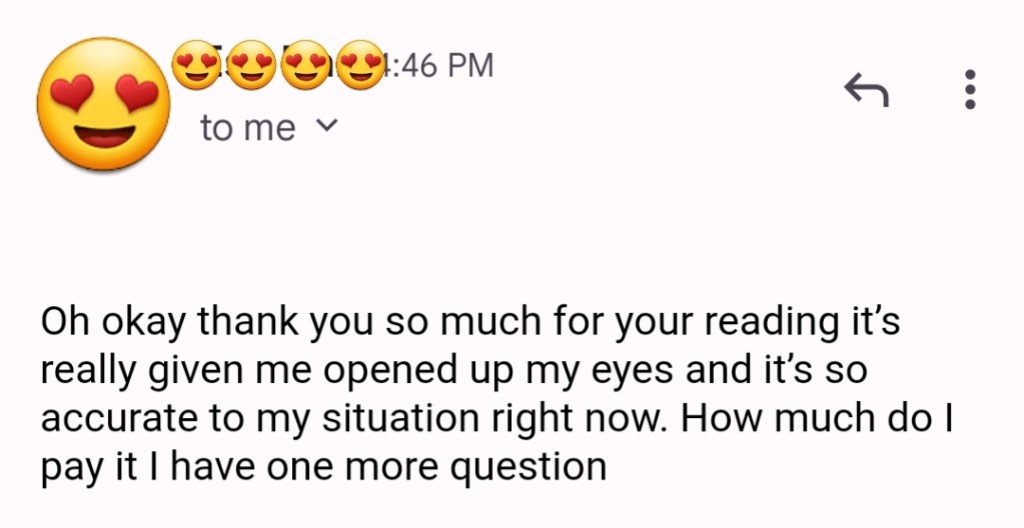
Task: Open the three-dot more options menu
Action: pos(968,92)
